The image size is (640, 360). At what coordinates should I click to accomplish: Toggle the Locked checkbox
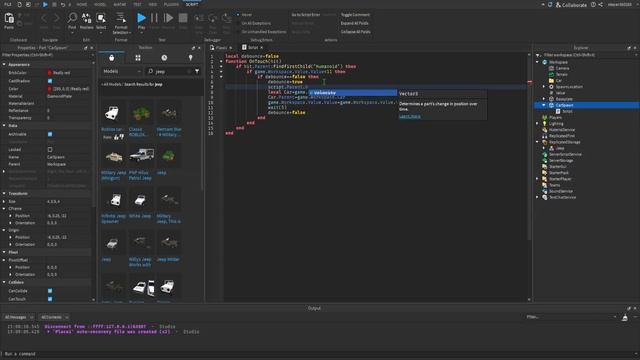50,149
